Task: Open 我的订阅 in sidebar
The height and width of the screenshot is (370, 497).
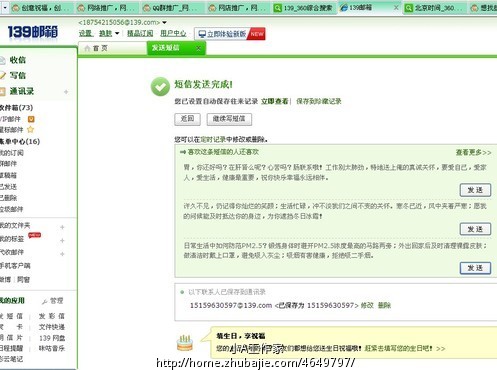Action: click(12, 153)
